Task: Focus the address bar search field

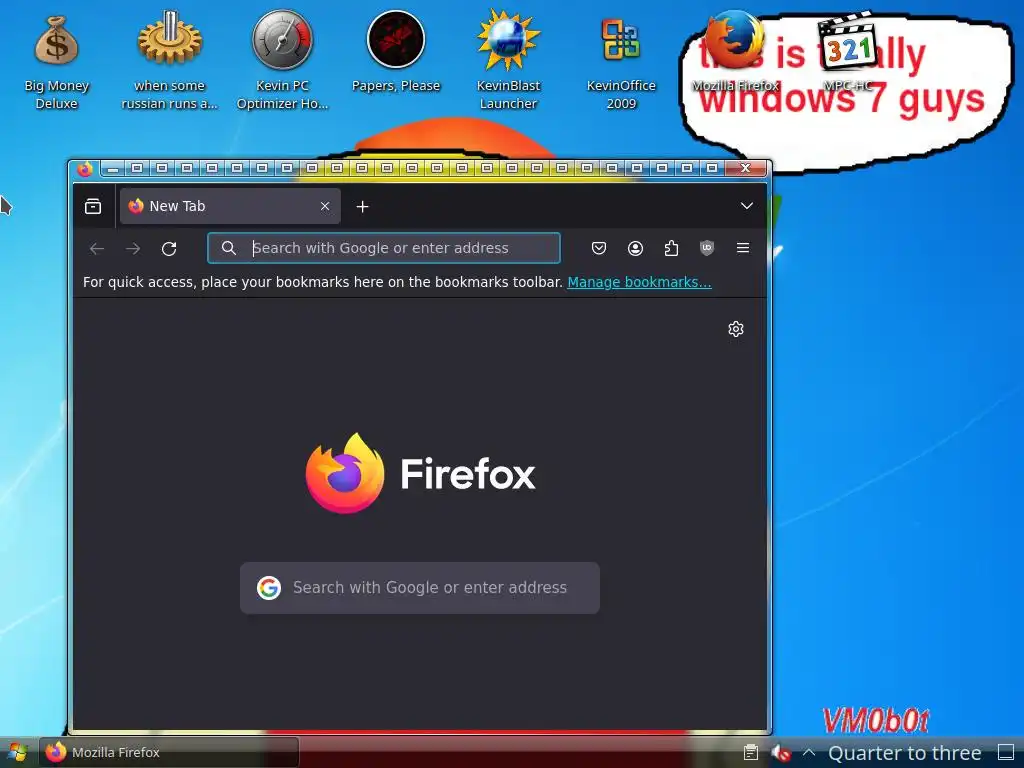Action: pyautogui.click(x=384, y=248)
